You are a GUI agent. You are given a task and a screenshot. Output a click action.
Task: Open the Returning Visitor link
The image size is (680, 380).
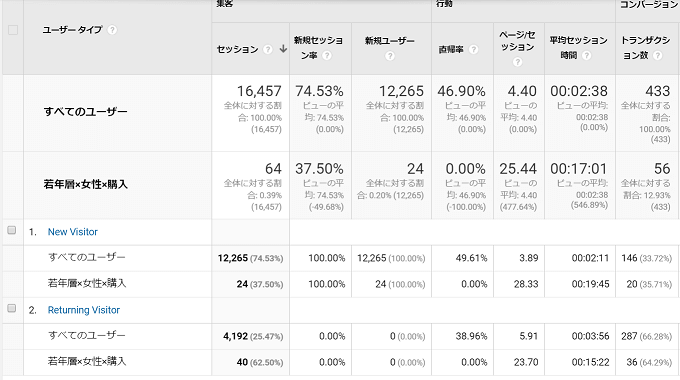click(x=84, y=310)
